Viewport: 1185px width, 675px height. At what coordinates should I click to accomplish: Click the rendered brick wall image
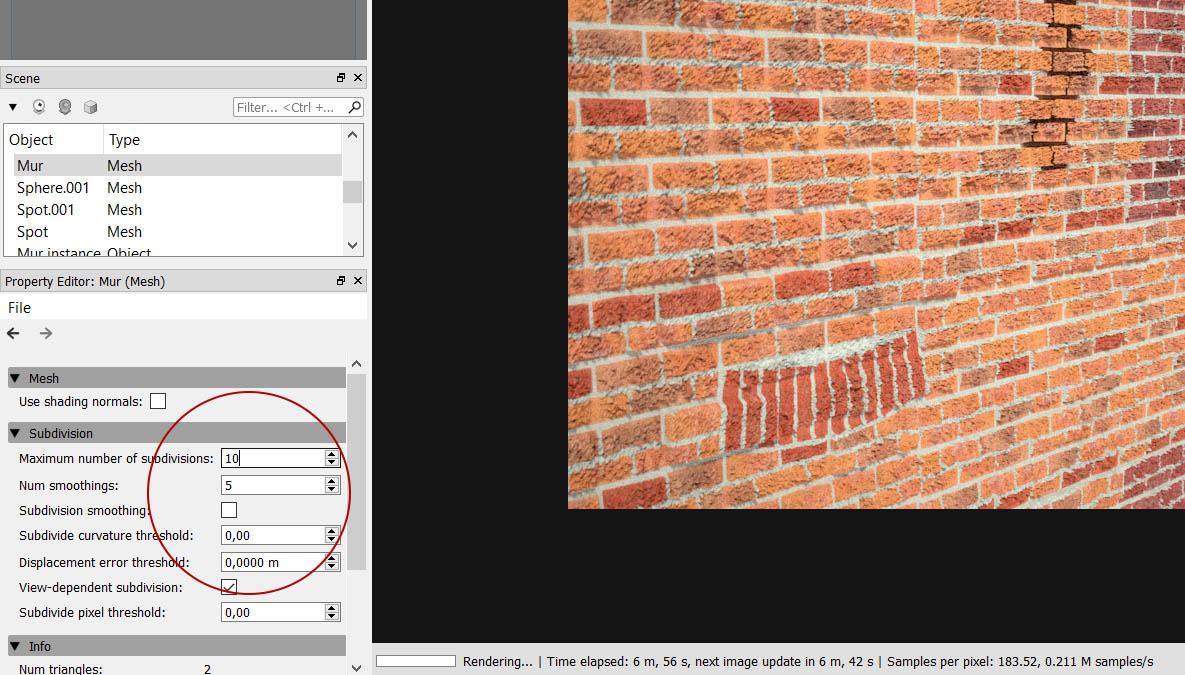[876, 254]
